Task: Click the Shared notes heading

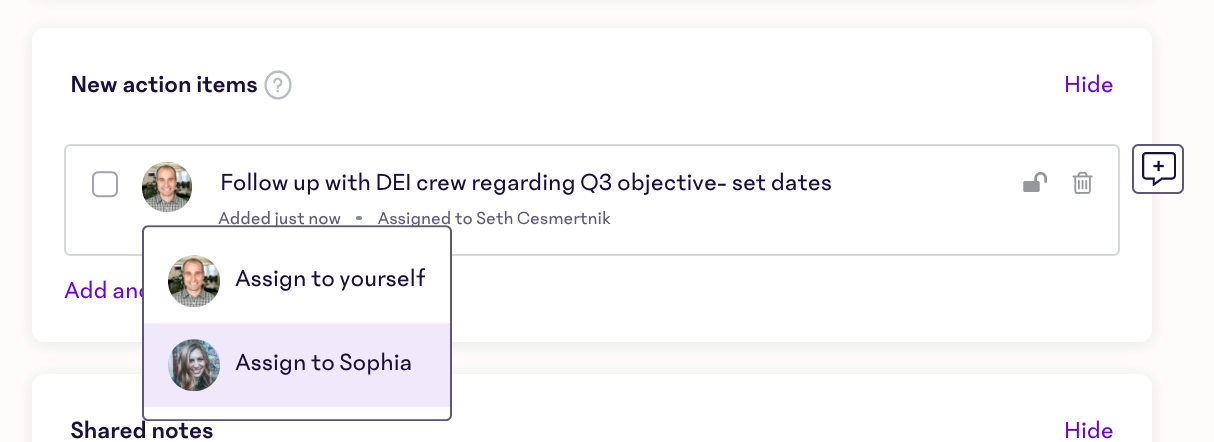Action: [142, 430]
